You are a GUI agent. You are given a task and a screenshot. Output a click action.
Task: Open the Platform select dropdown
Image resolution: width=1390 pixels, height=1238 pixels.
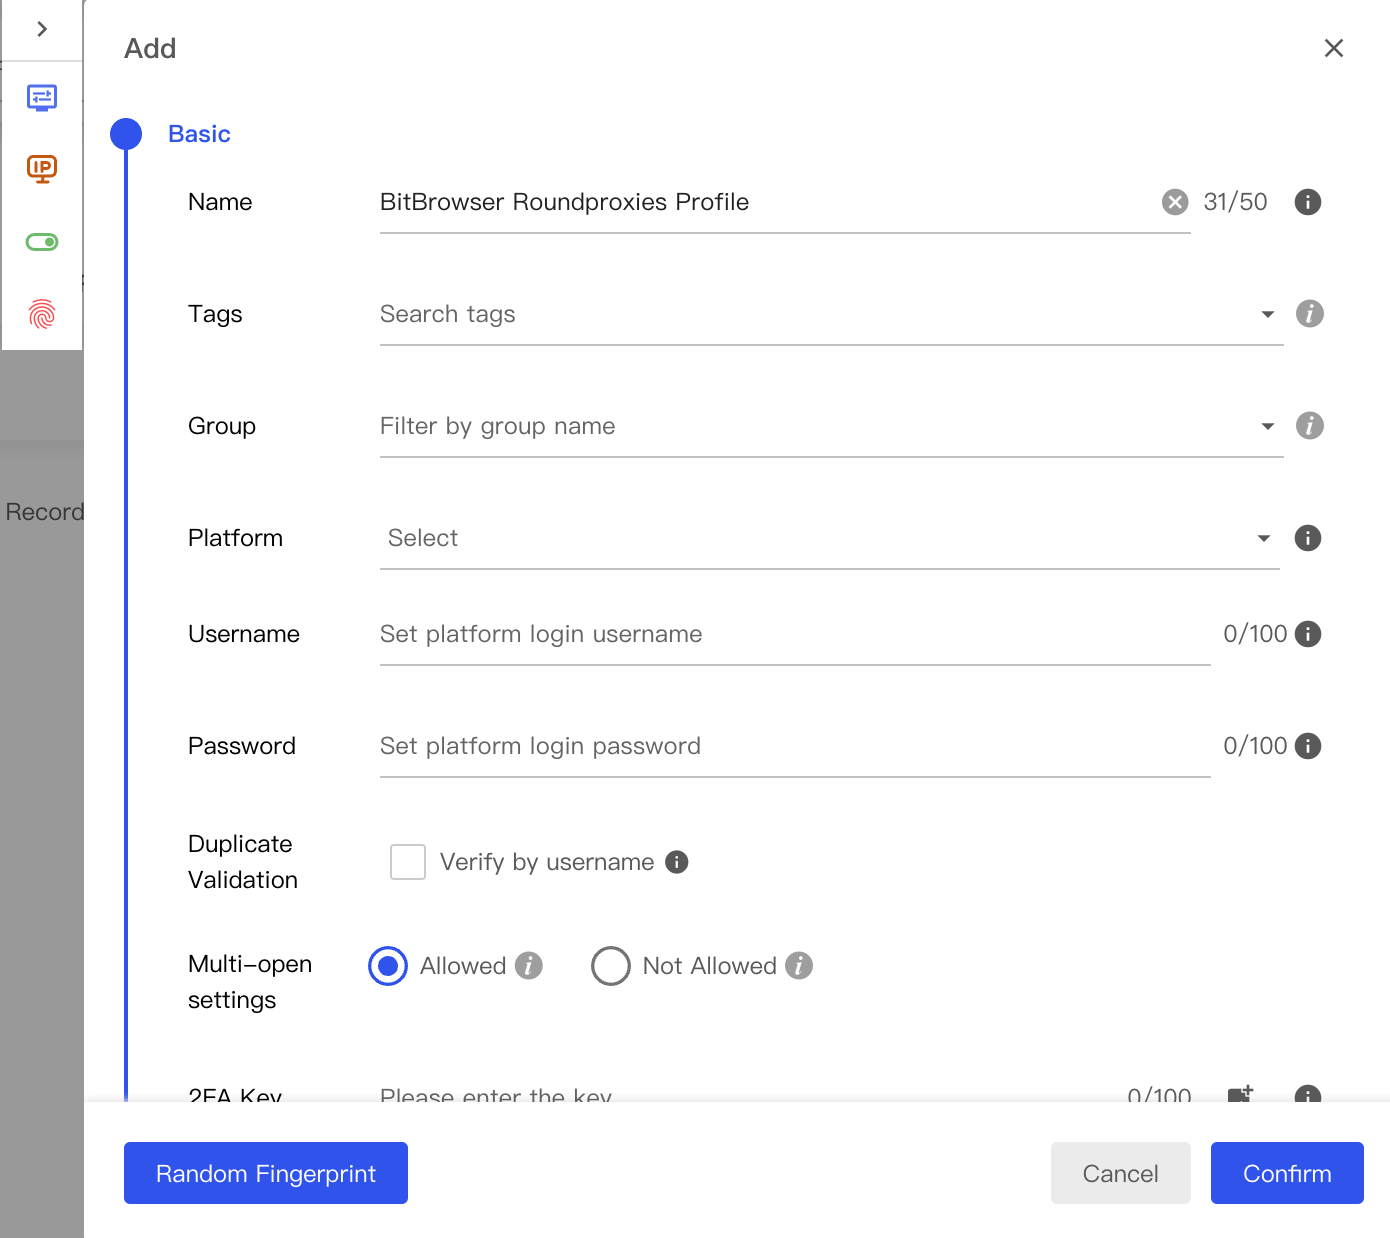1263,538
